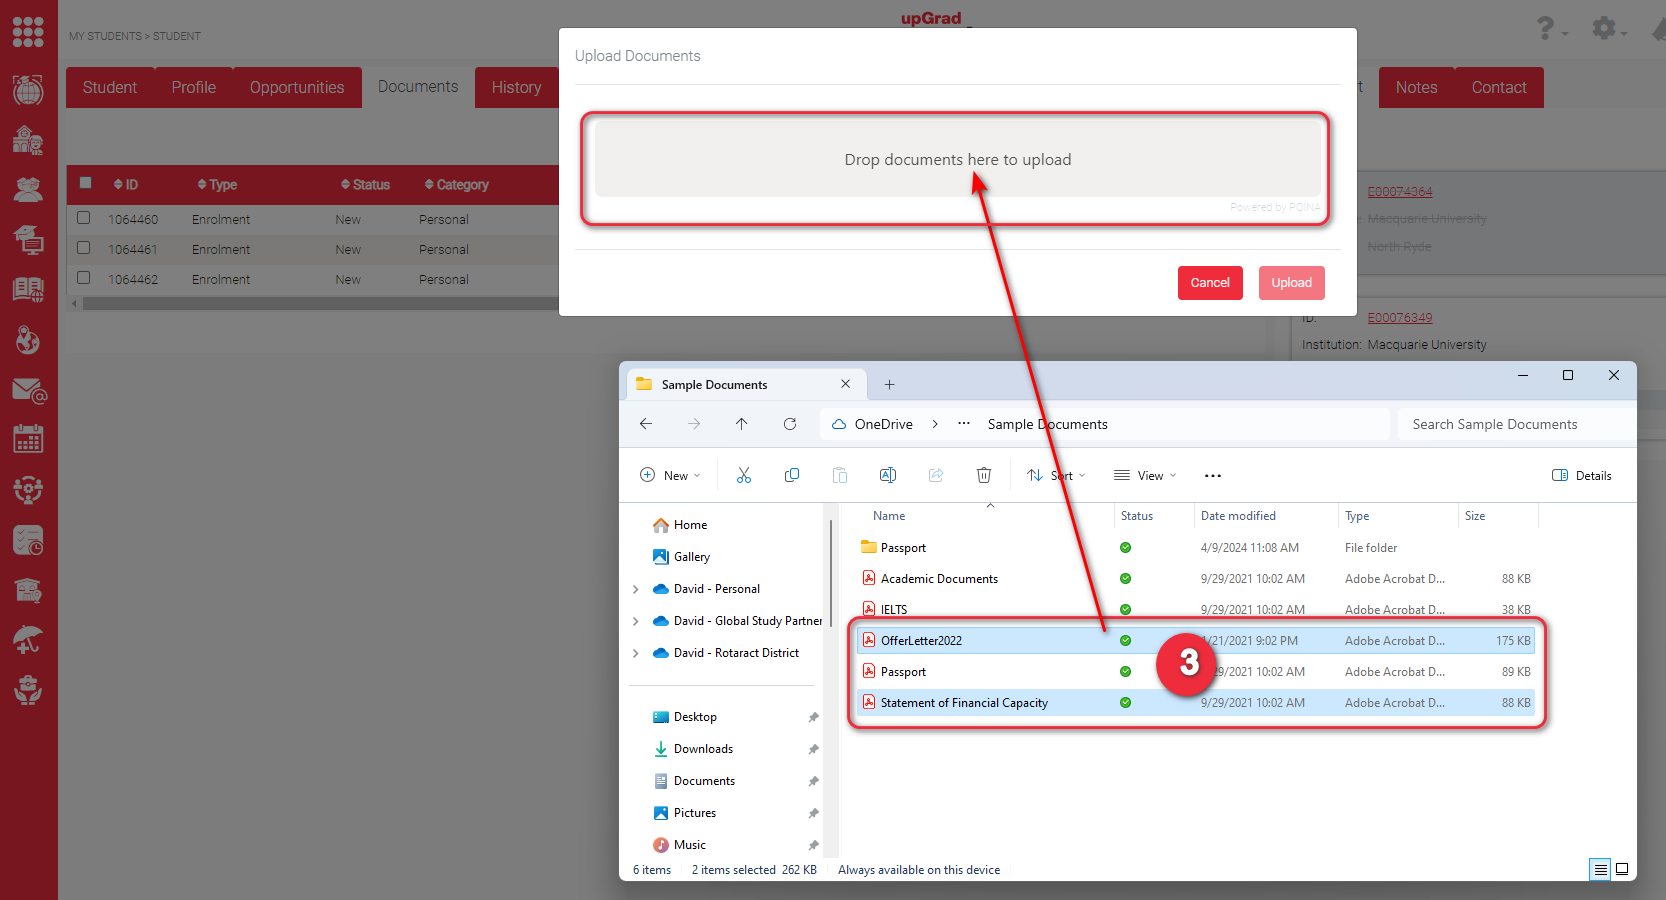The image size is (1666, 900).
Task: Open the New dropdown menu
Action: (x=670, y=476)
